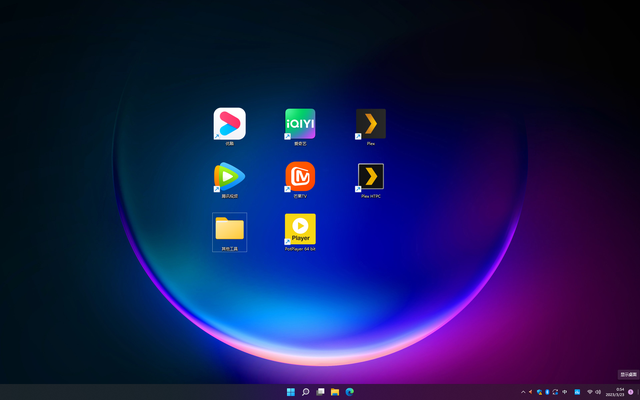This screenshot has width=640, height=400.
Task: Click the 芒果TV label text
Action: click(x=300, y=196)
